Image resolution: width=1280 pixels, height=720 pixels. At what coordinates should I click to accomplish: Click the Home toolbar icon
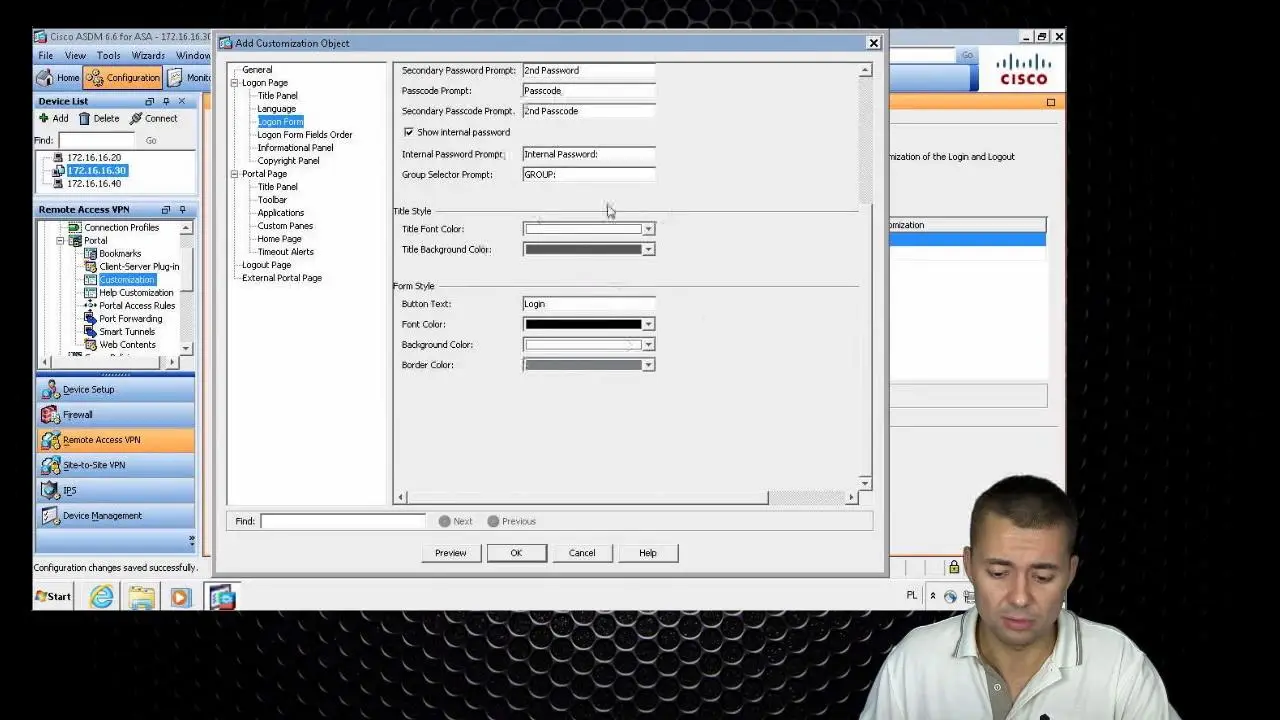tap(45, 78)
